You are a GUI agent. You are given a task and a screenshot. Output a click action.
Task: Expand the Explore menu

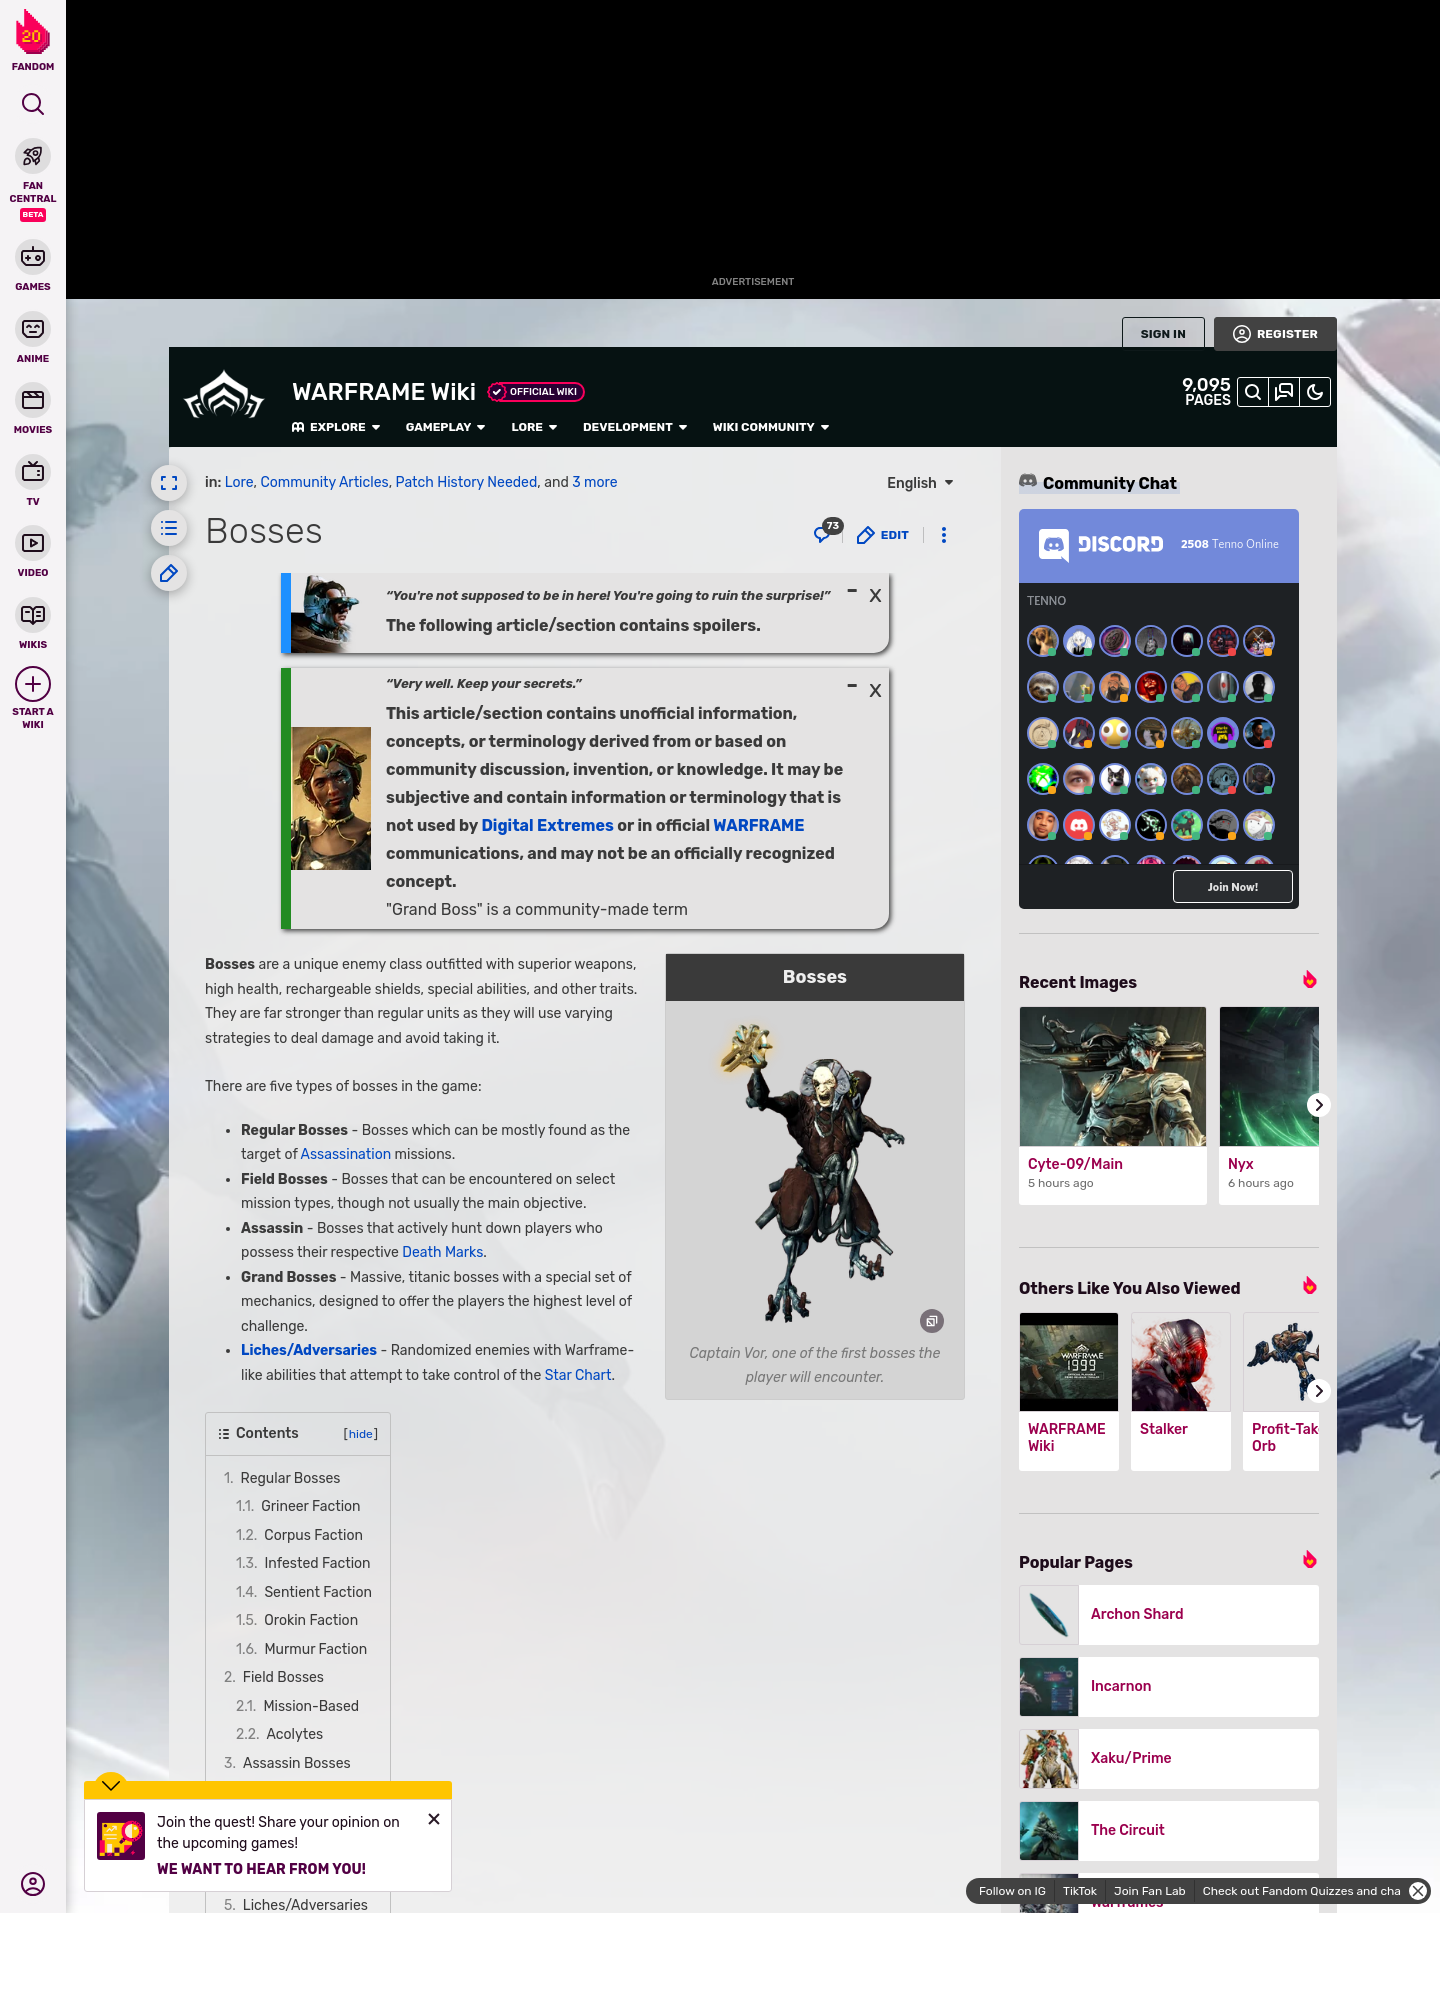(x=336, y=427)
